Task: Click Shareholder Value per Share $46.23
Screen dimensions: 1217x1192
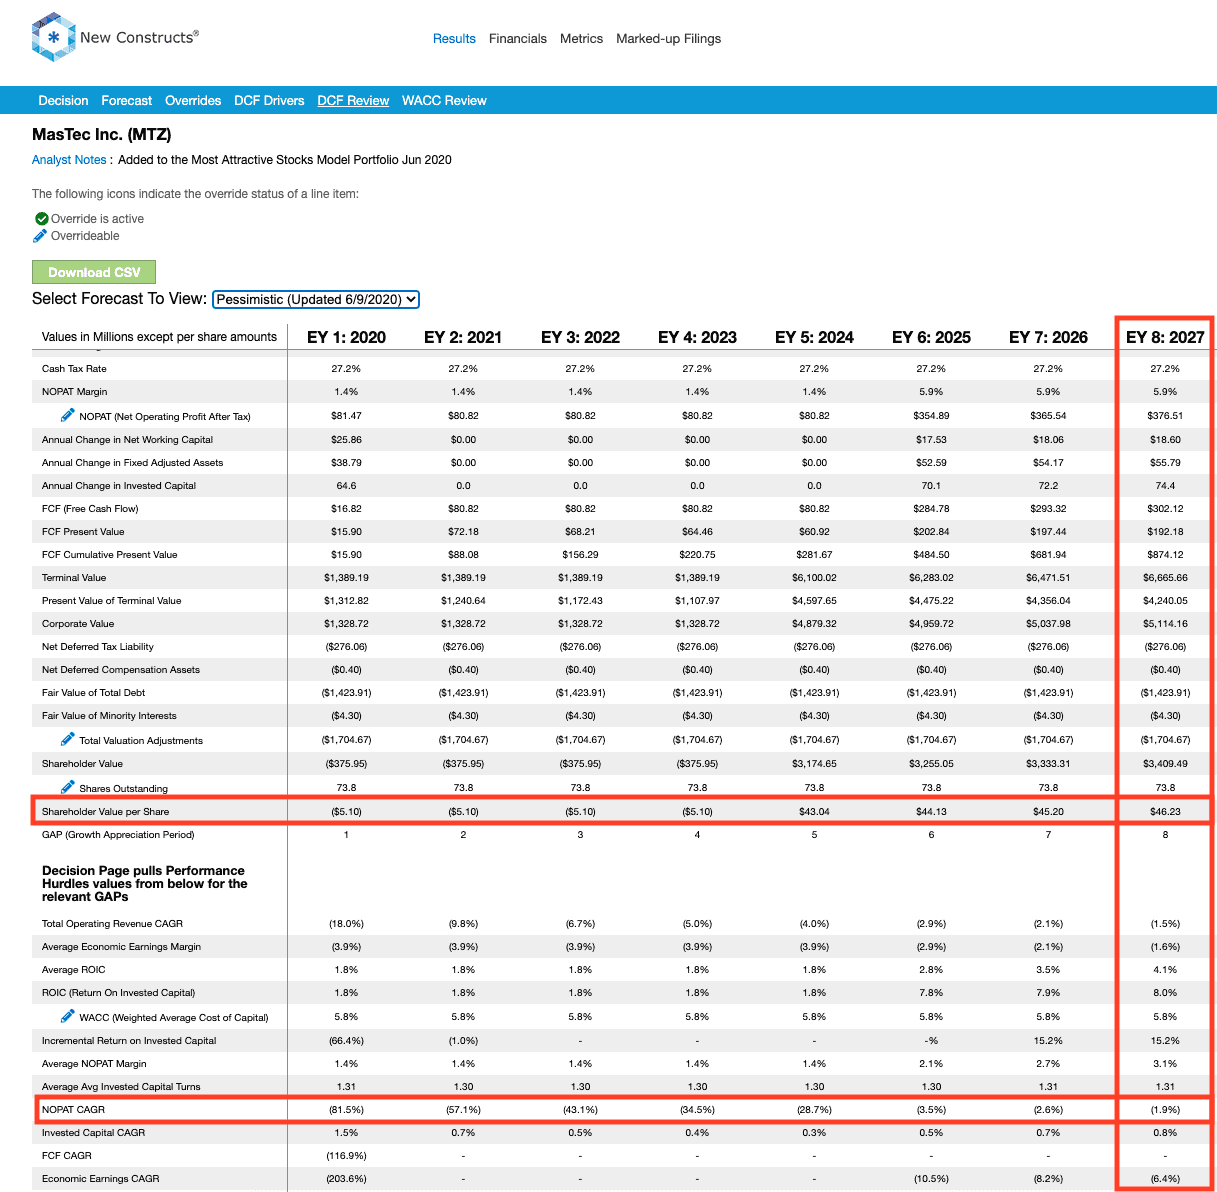Action: pos(1165,812)
